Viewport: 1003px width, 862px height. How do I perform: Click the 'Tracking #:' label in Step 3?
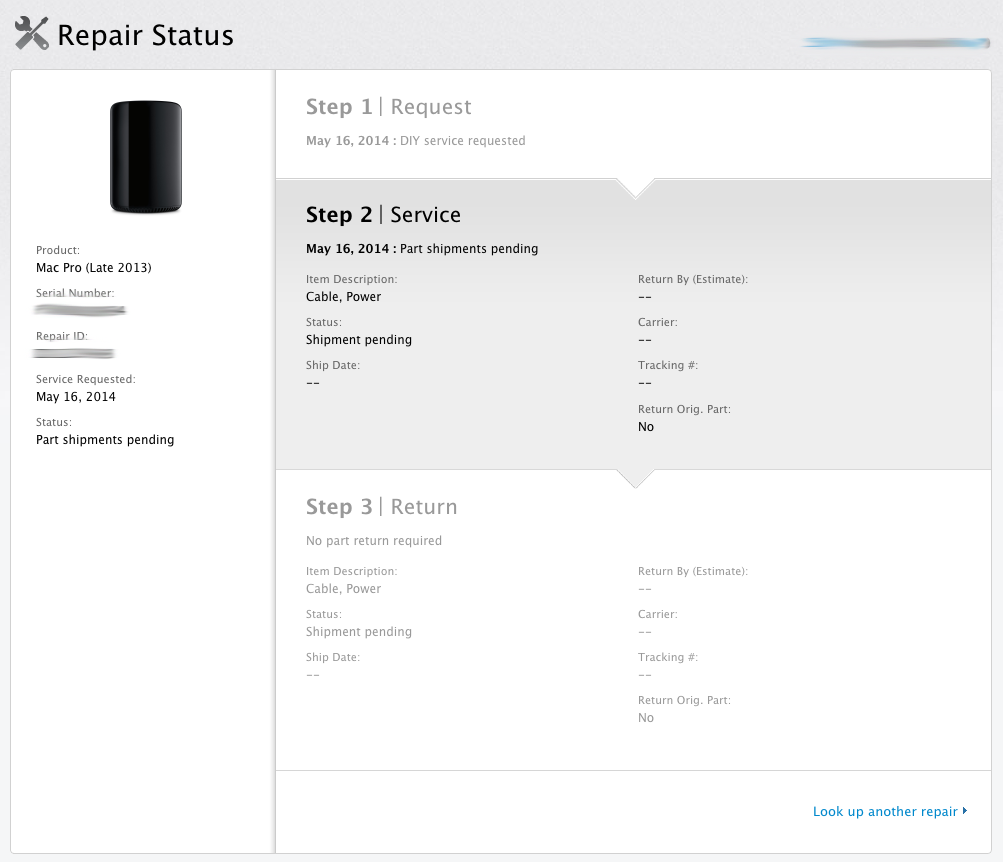[668, 657]
